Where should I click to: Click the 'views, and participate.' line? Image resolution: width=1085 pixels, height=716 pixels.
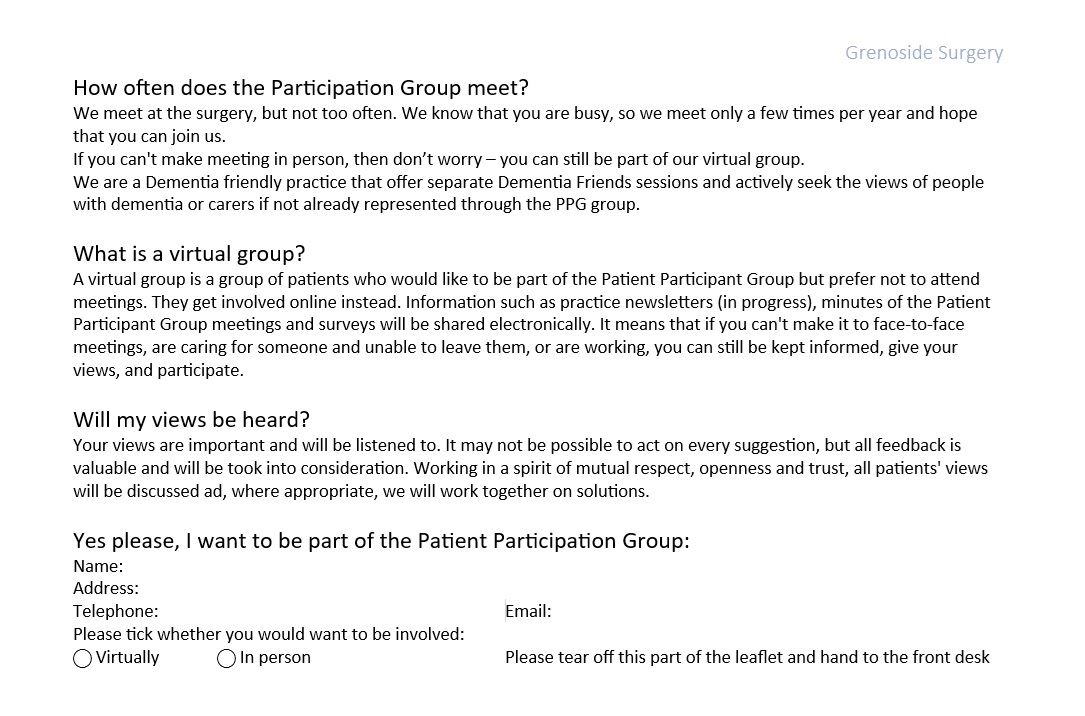[158, 370]
